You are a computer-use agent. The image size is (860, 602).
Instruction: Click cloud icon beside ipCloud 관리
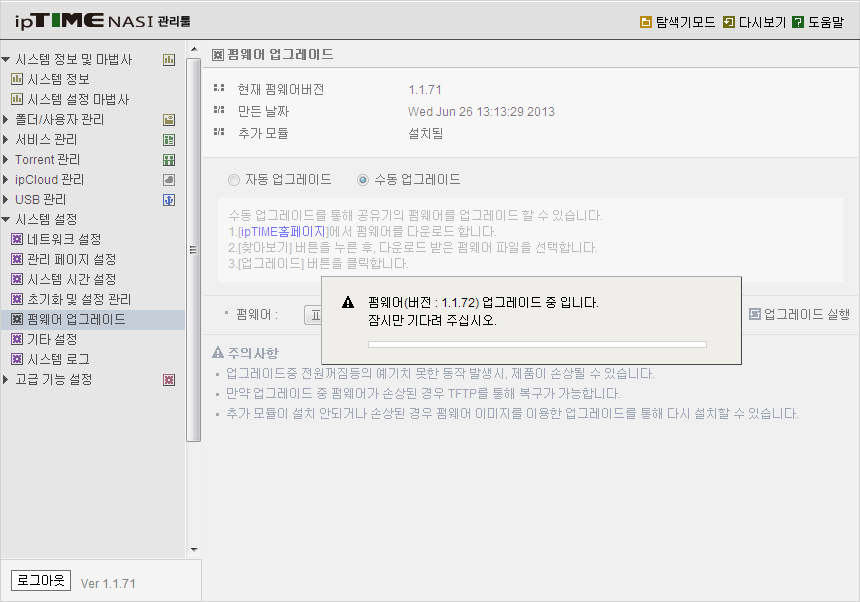click(169, 180)
